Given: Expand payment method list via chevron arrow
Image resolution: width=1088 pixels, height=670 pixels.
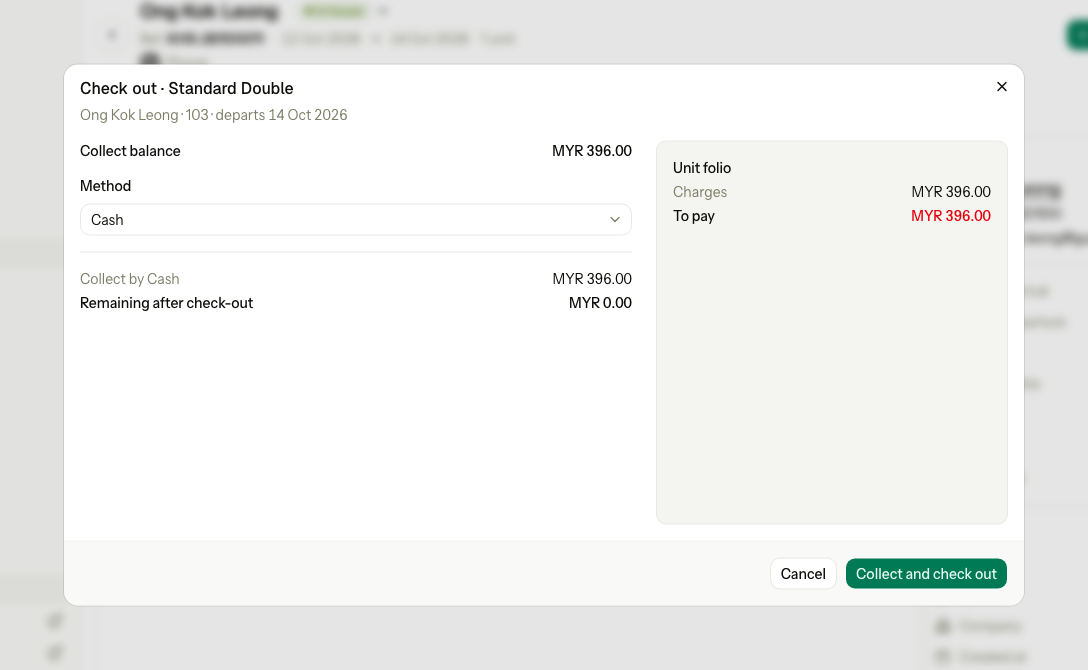Looking at the screenshot, I should coord(615,220).
